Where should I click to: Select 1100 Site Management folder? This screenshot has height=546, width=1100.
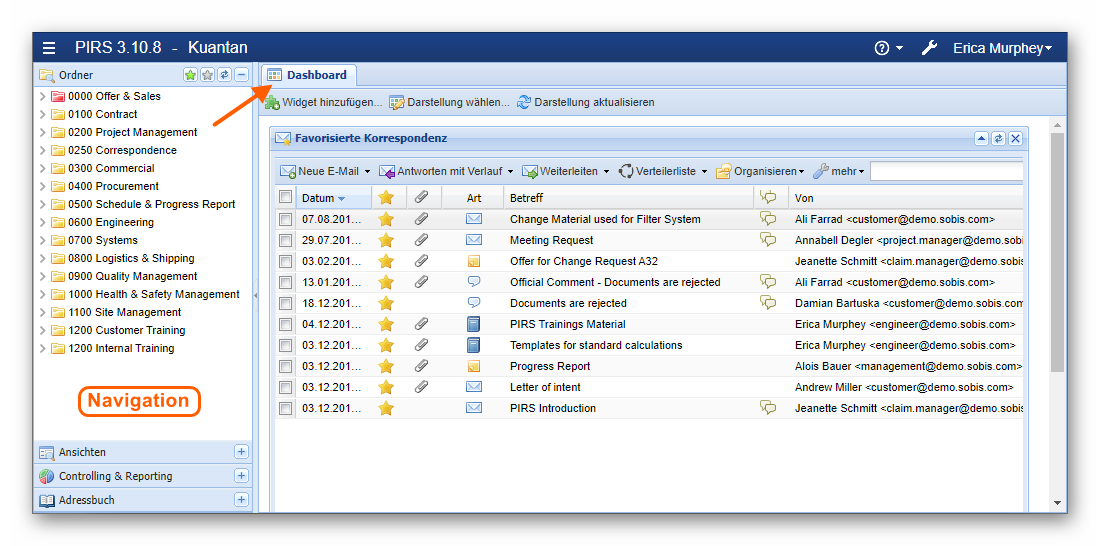coord(125,312)
